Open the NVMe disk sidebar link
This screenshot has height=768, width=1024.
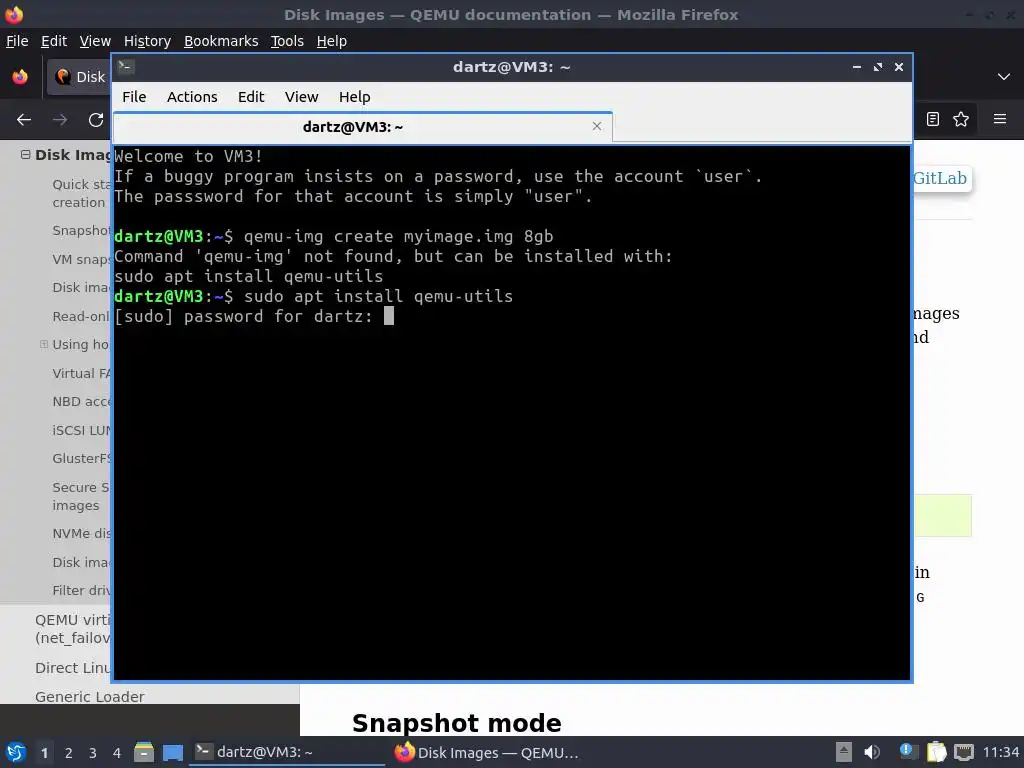coord(81,534)
